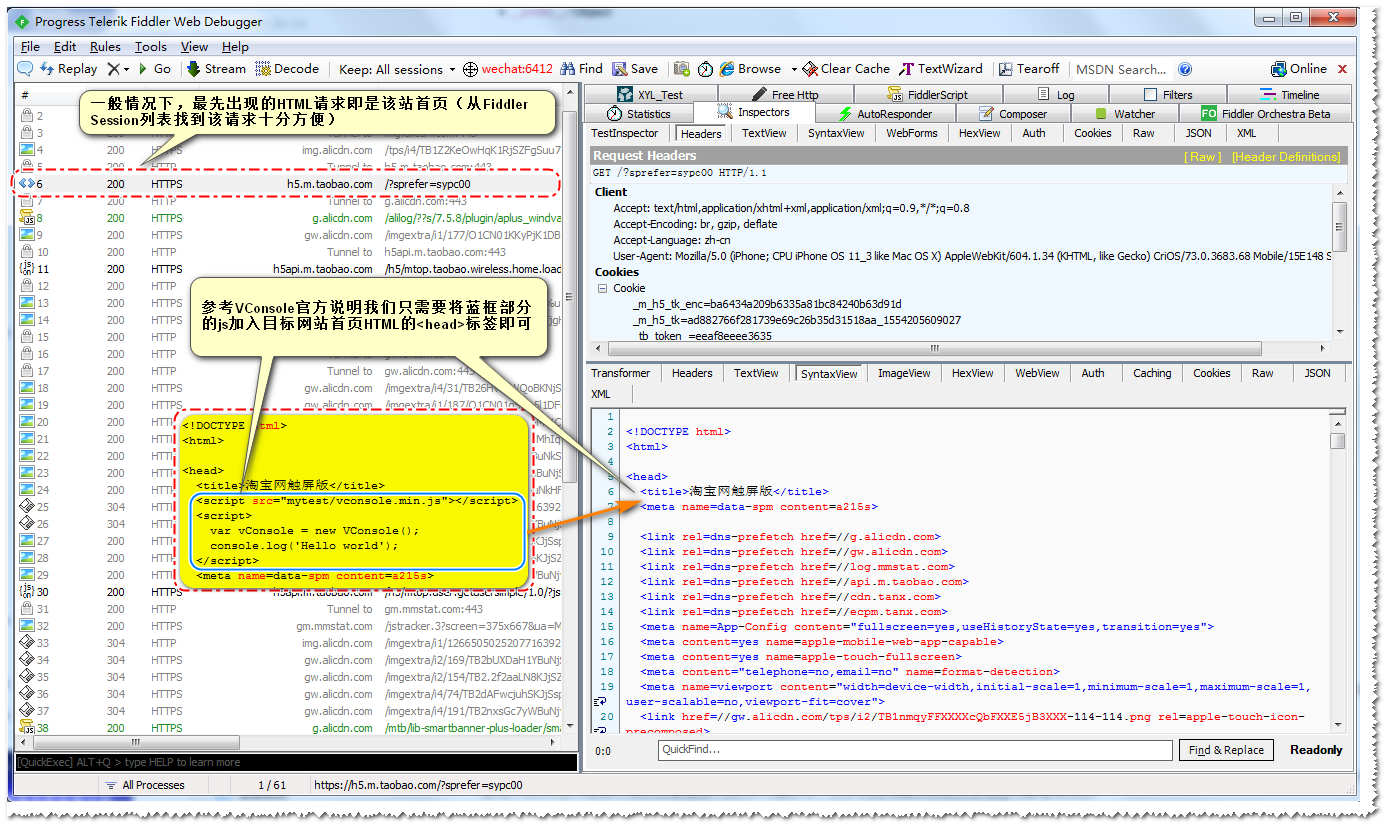Open the TextWizard tool
1391x830 pixels.
click(x=939, y=69)
